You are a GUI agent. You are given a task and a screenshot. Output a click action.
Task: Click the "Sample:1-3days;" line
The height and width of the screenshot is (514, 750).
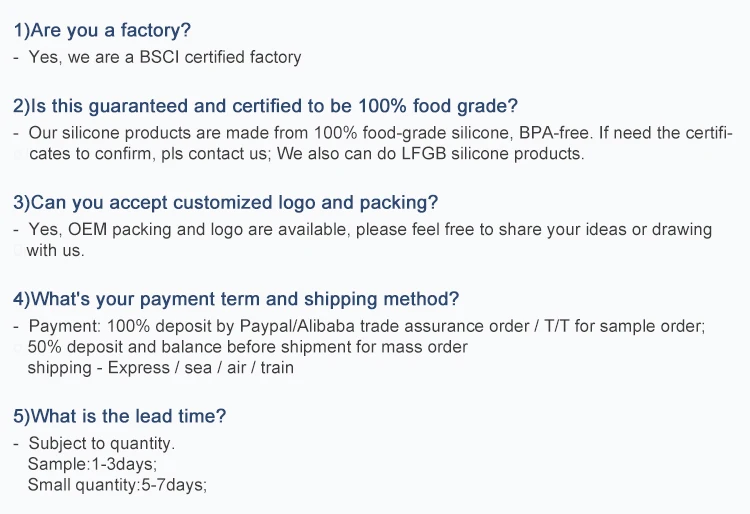[92, 464]
